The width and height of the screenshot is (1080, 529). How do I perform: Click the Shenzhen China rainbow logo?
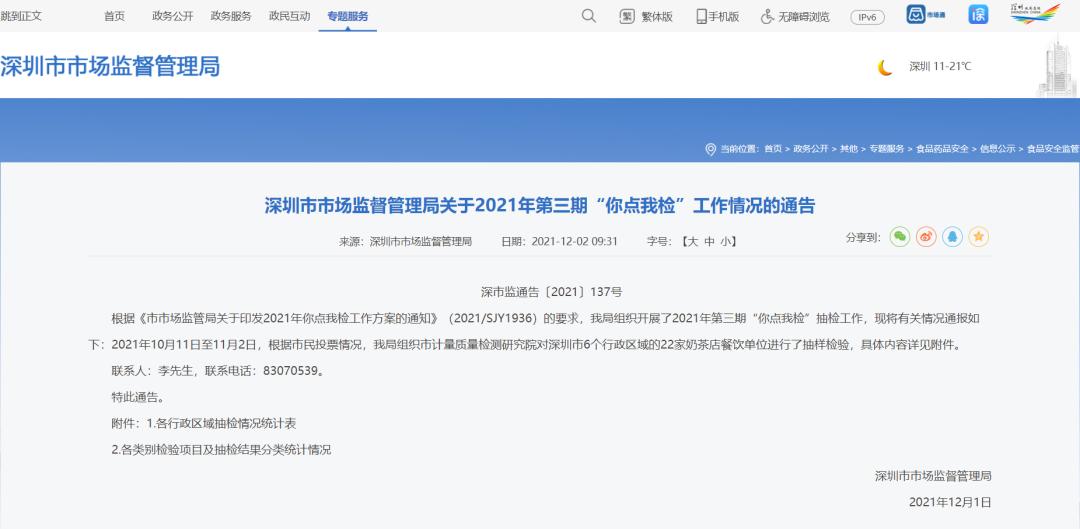click(x=1035, y=15)
